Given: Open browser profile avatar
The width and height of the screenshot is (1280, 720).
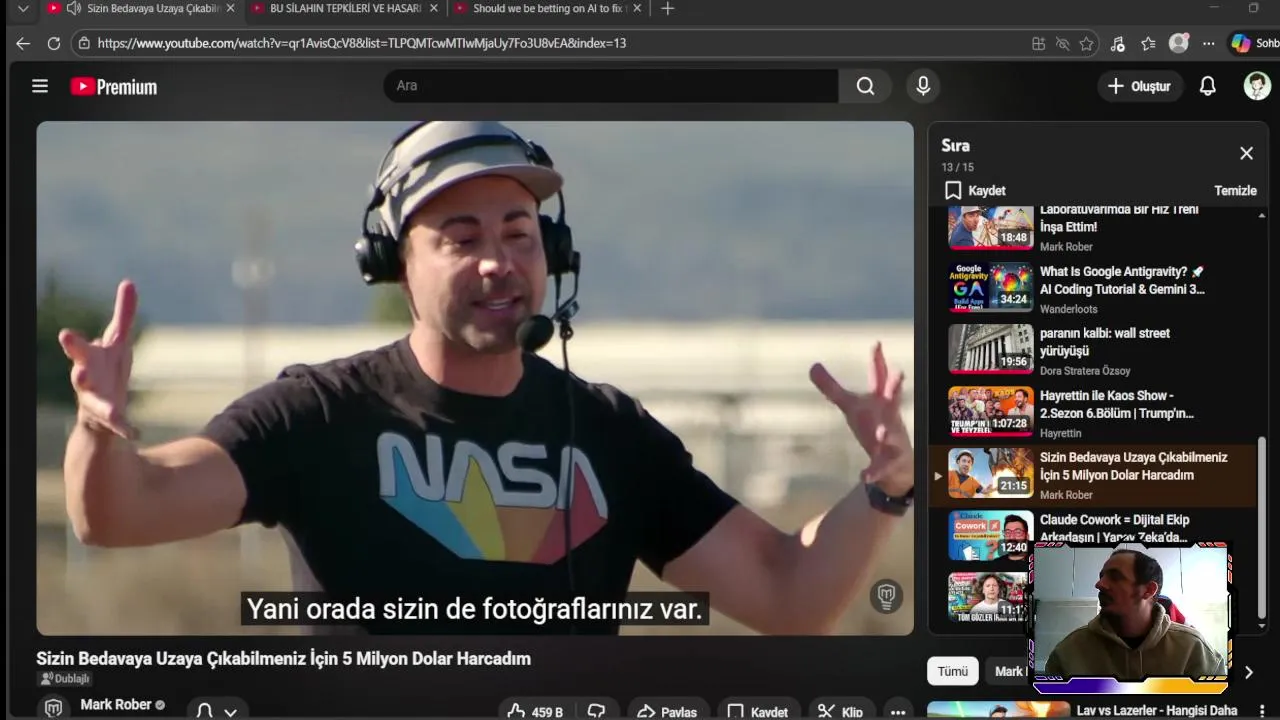Looking at the screenshot, I should (x=1179, y=43).
